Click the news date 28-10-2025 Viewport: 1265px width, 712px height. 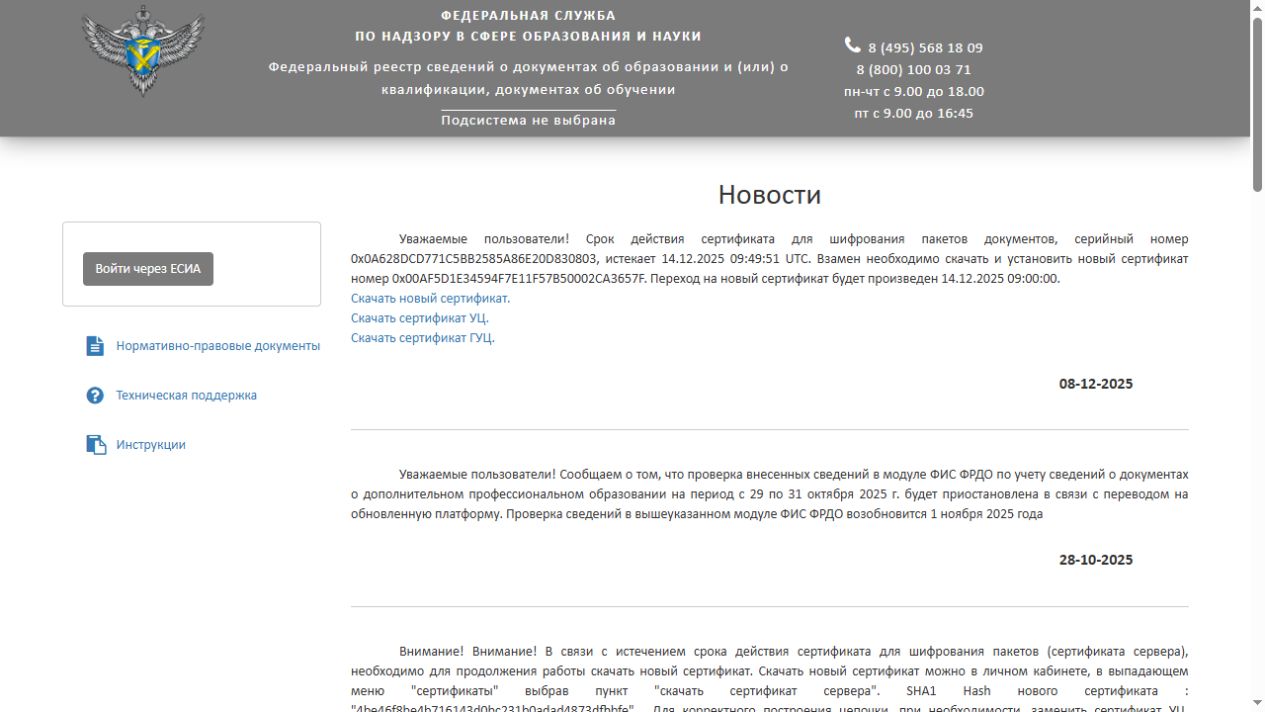click(x=1096, y=560)
